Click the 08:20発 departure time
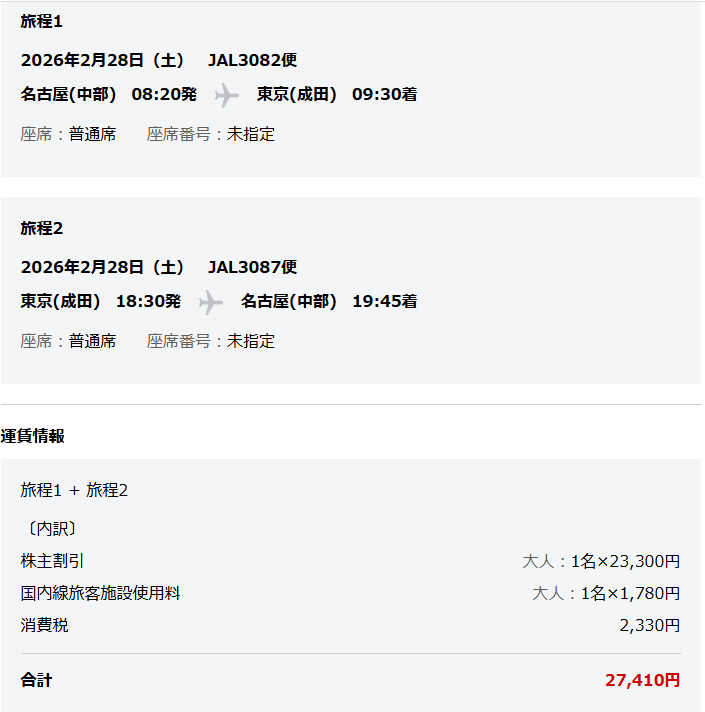The image size is (705, 712). click(x=164, y=95)
